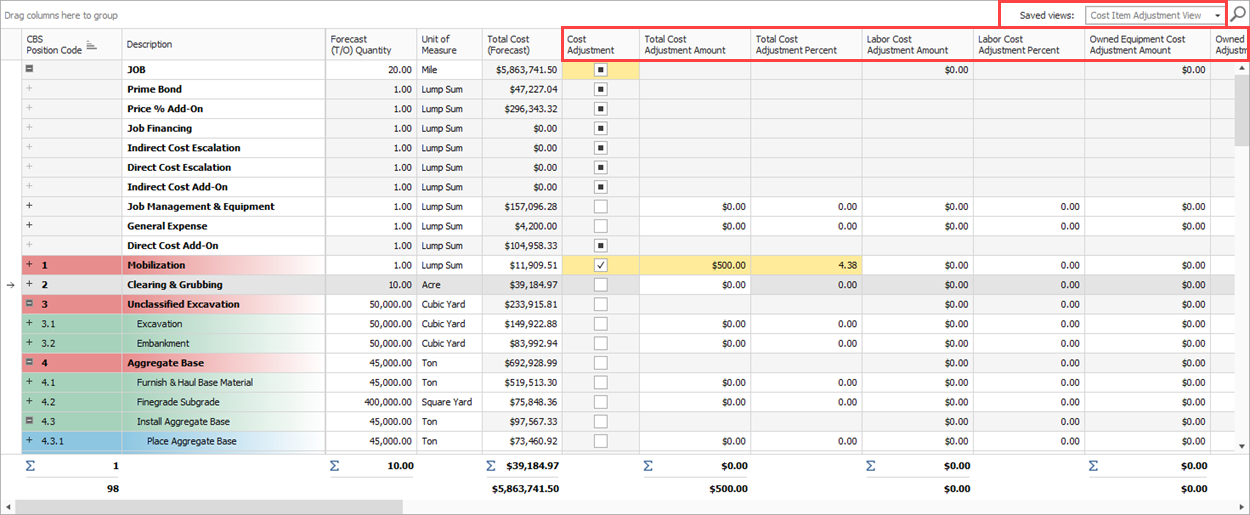
Task: Uncheck Cost Adjustment for Mobilization row
Action: (601, 265)
